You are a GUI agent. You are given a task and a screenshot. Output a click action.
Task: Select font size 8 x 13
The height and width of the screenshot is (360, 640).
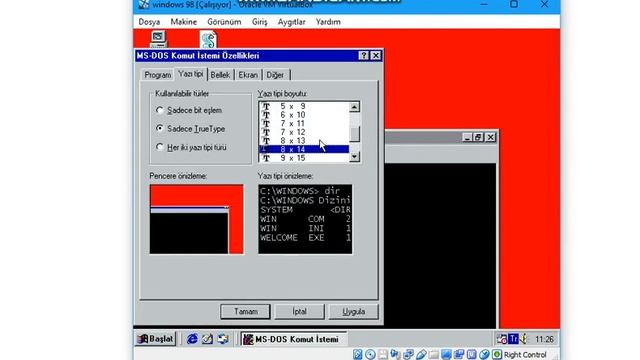304,140
